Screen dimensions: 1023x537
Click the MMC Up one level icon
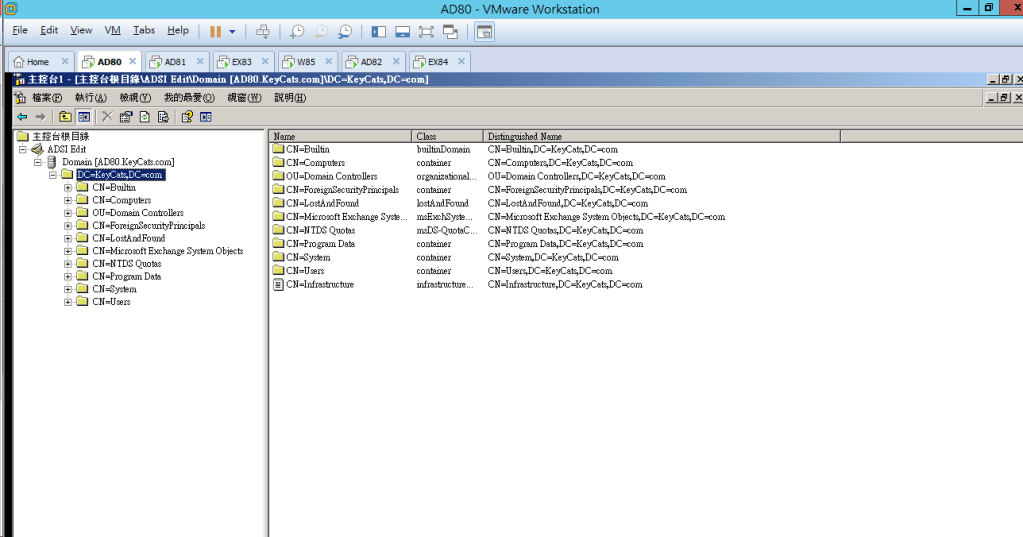66,116
